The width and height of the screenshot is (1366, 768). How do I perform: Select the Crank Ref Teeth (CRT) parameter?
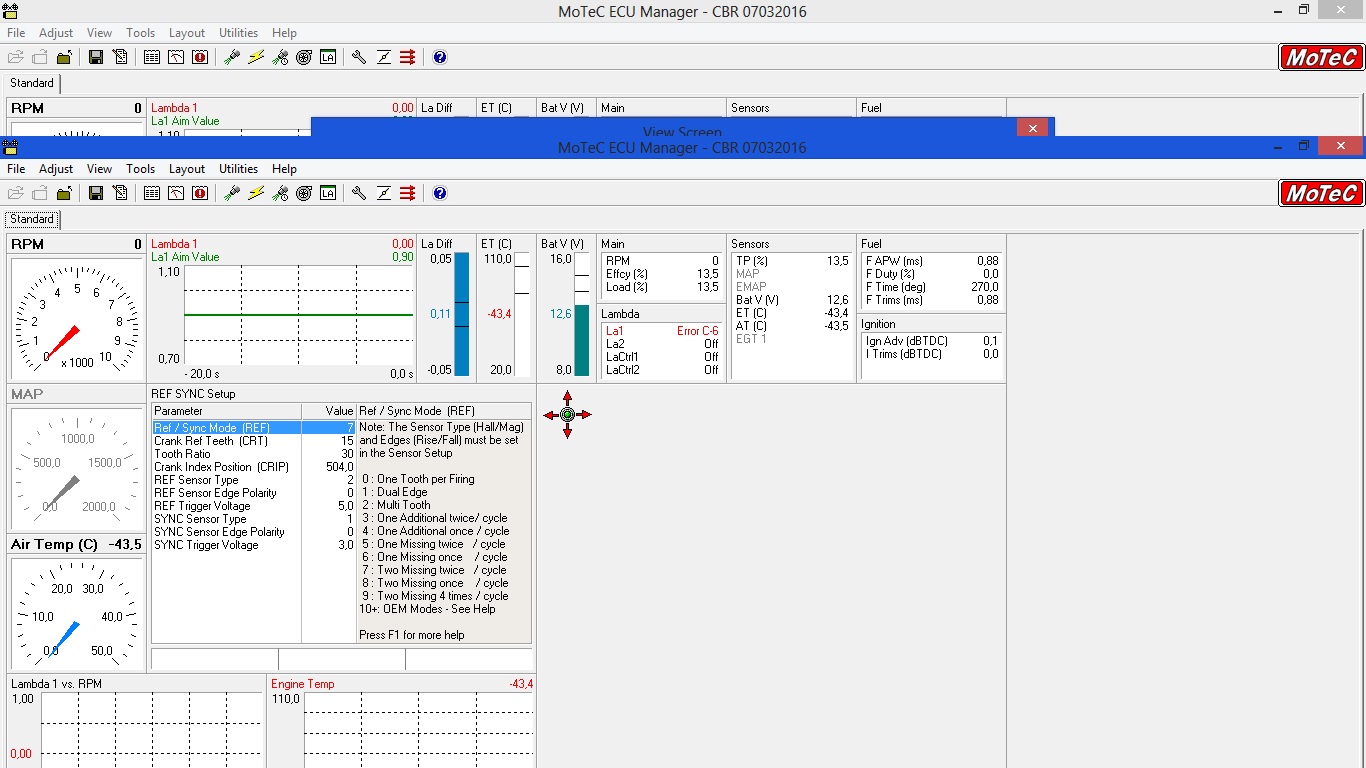point(254,441)
